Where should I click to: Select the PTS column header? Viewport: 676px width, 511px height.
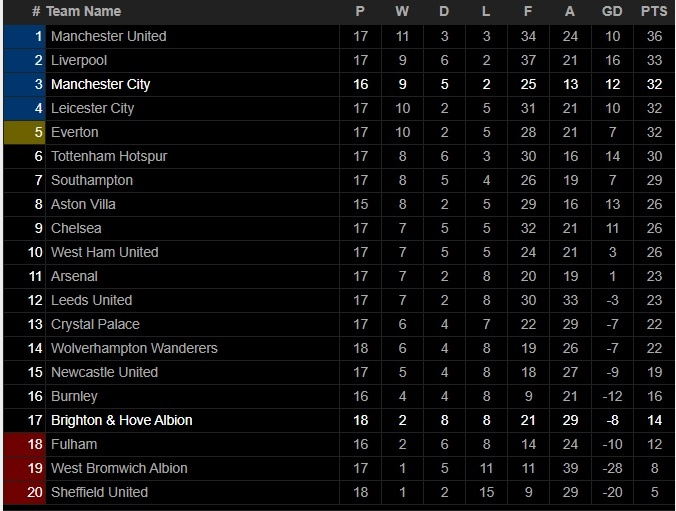point(654,11)
